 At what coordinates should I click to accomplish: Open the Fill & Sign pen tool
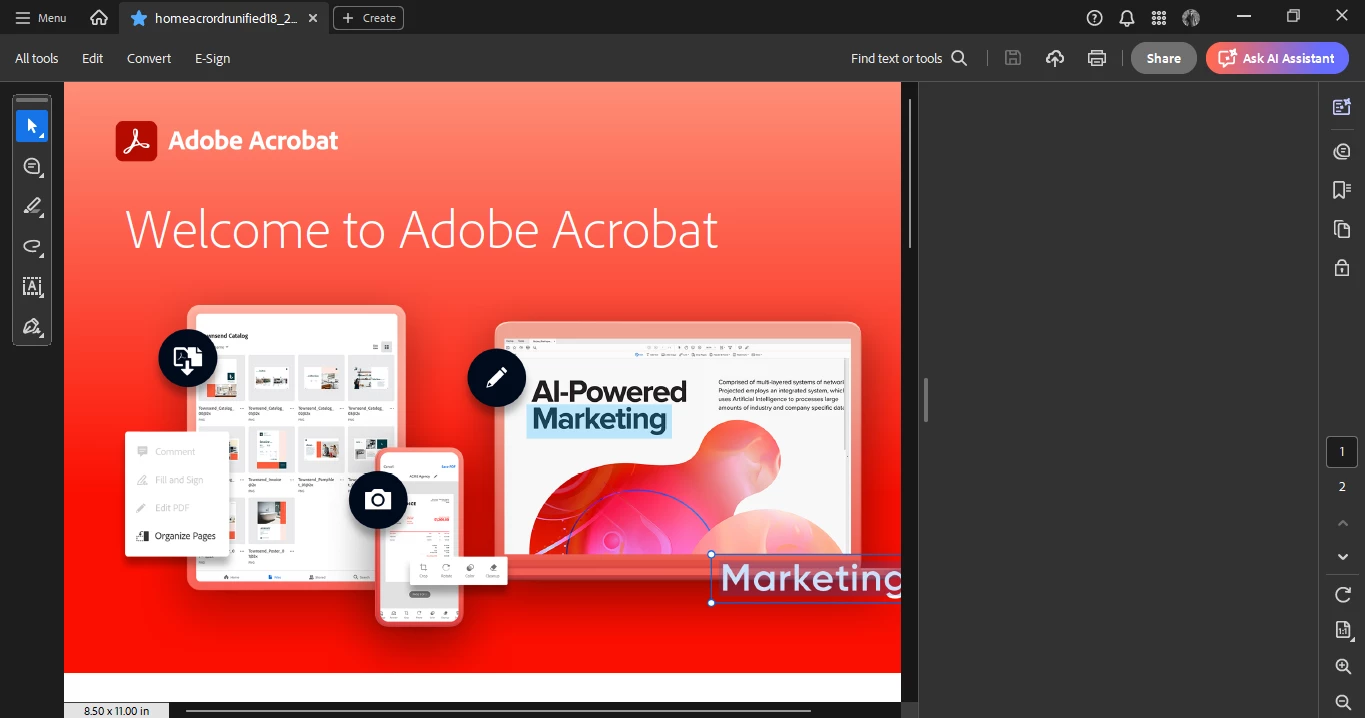[32, 326]
